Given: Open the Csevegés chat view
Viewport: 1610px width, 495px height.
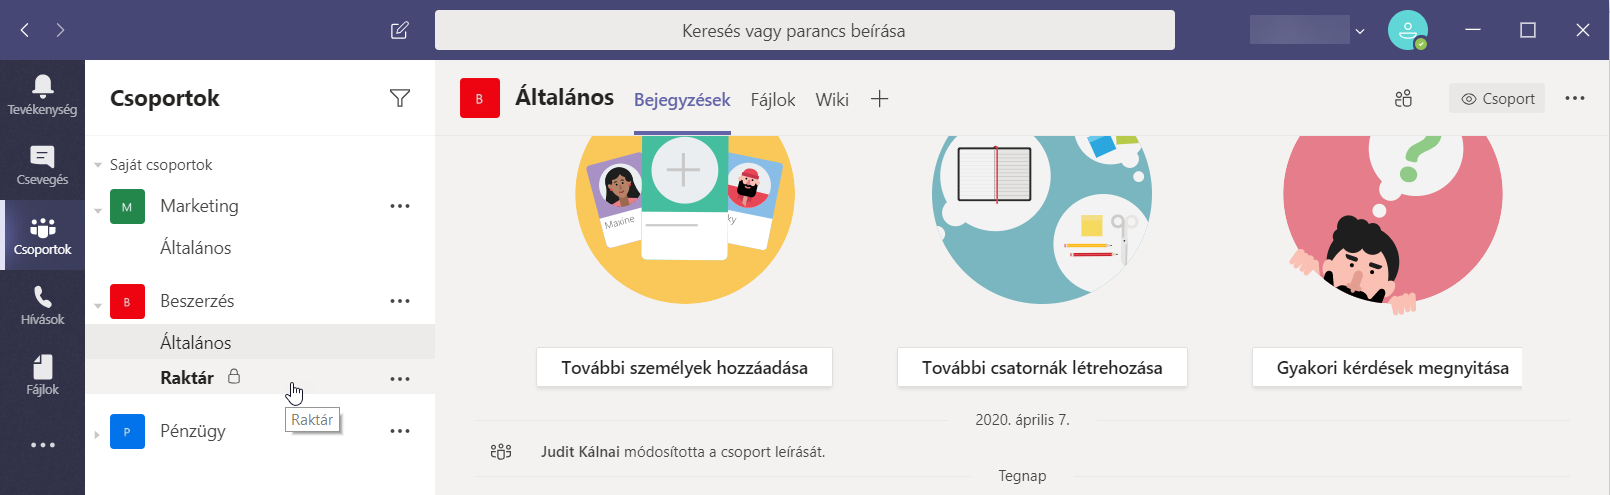Looking at the screenshot, I should click(42, 165).
